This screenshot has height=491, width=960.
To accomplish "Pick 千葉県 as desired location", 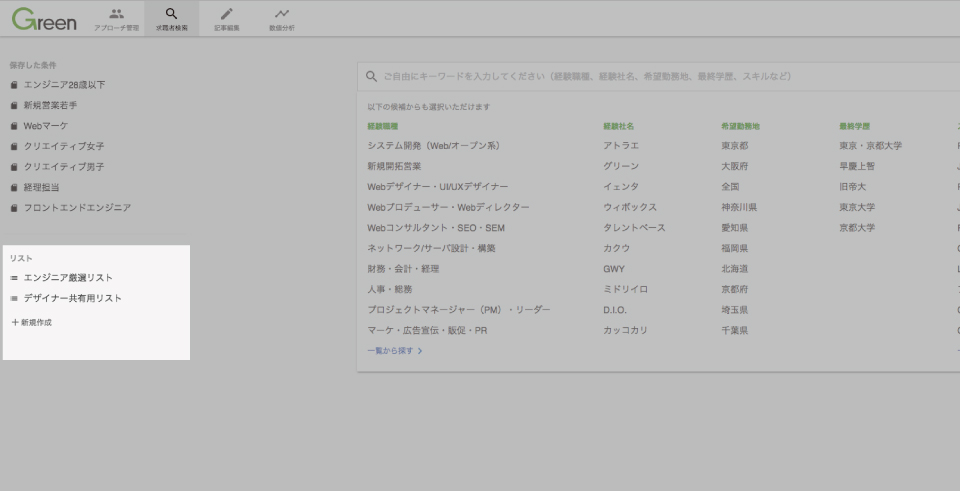I will pyautogui.click(x=735, y=330).
